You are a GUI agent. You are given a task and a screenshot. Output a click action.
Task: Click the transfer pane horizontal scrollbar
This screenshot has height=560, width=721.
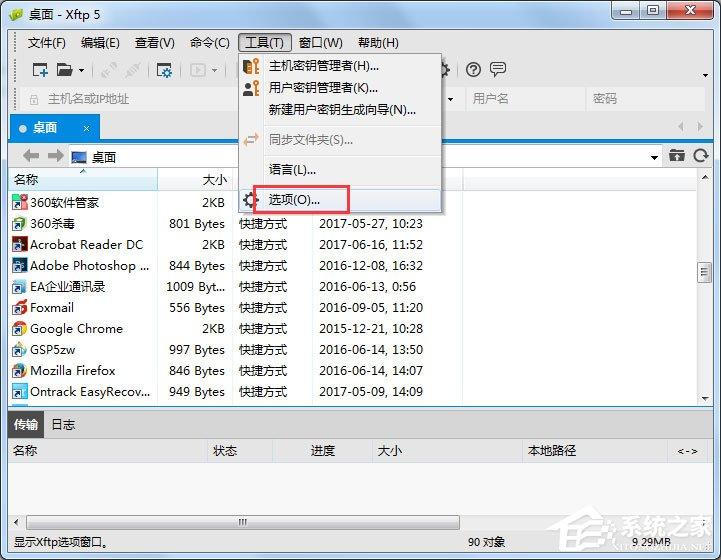click(x=243, y=522)
